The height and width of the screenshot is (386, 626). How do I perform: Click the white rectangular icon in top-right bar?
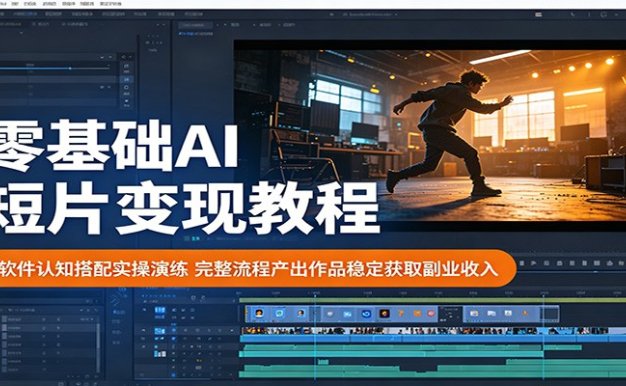point(539,14)
